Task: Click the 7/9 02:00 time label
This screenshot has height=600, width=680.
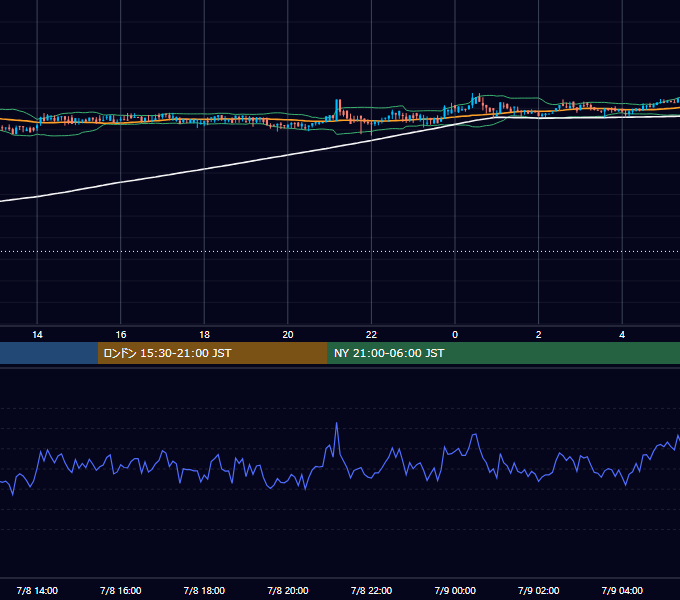Action: pos(538,590)
